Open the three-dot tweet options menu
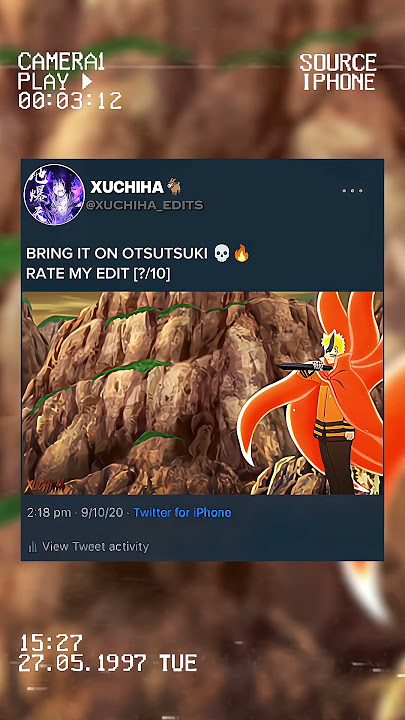This screenshot has width=405, height=720. [352, 191]
